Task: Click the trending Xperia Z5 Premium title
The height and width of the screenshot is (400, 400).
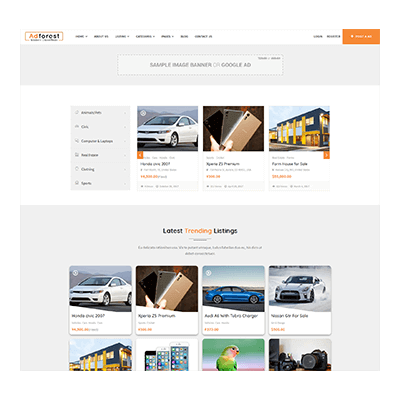Action: click(157, 316)
